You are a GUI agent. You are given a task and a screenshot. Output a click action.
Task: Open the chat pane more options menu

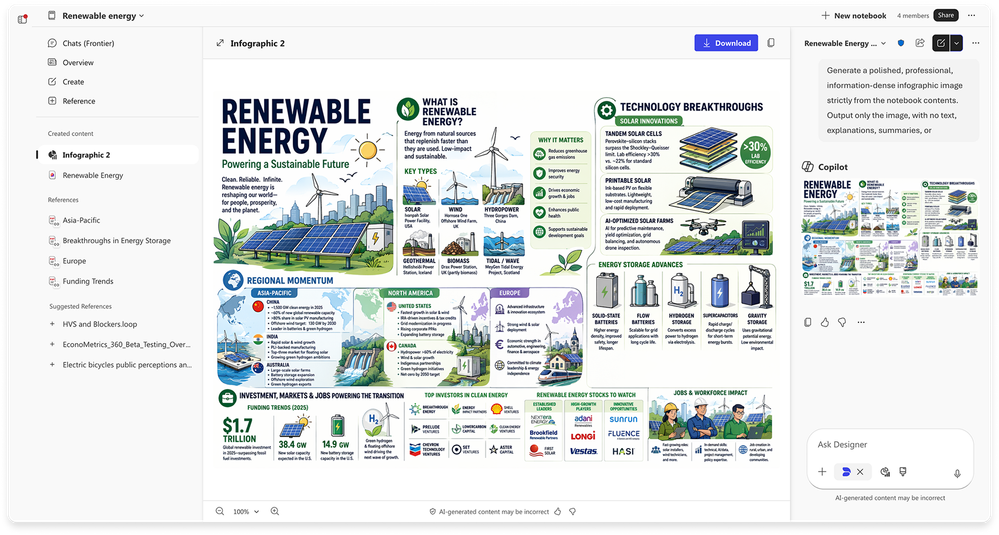(x=976, y=43)
